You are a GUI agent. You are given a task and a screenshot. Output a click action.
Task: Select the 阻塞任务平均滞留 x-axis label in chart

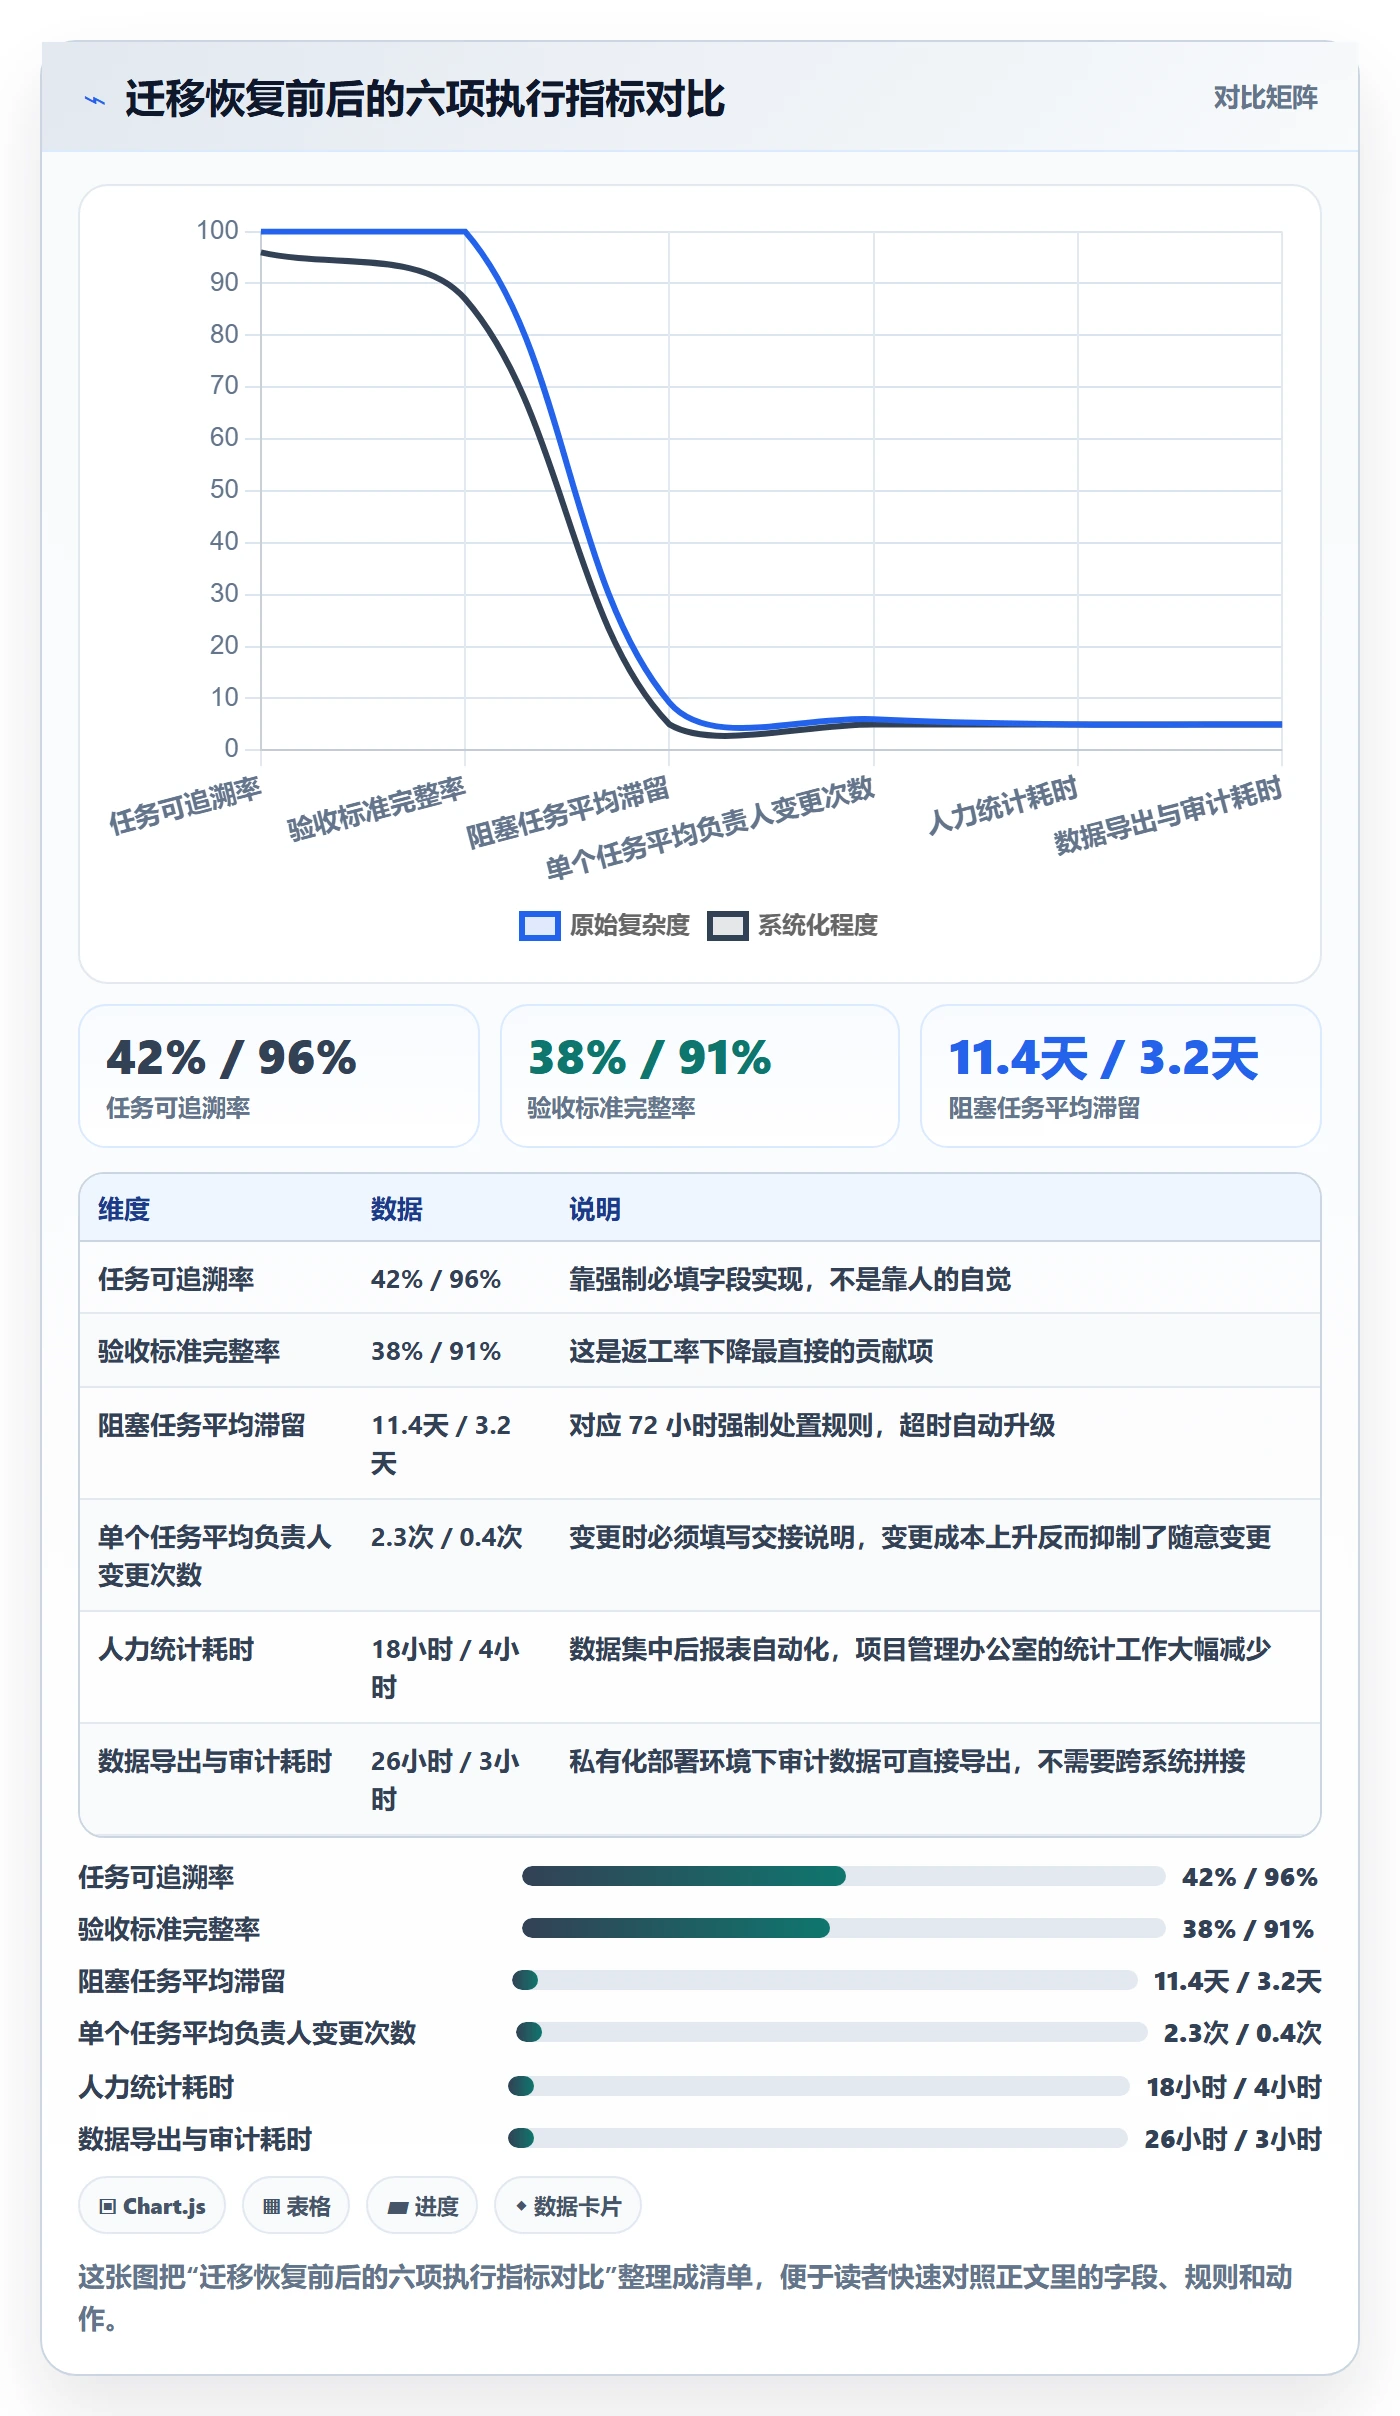[x=568, y=812]
